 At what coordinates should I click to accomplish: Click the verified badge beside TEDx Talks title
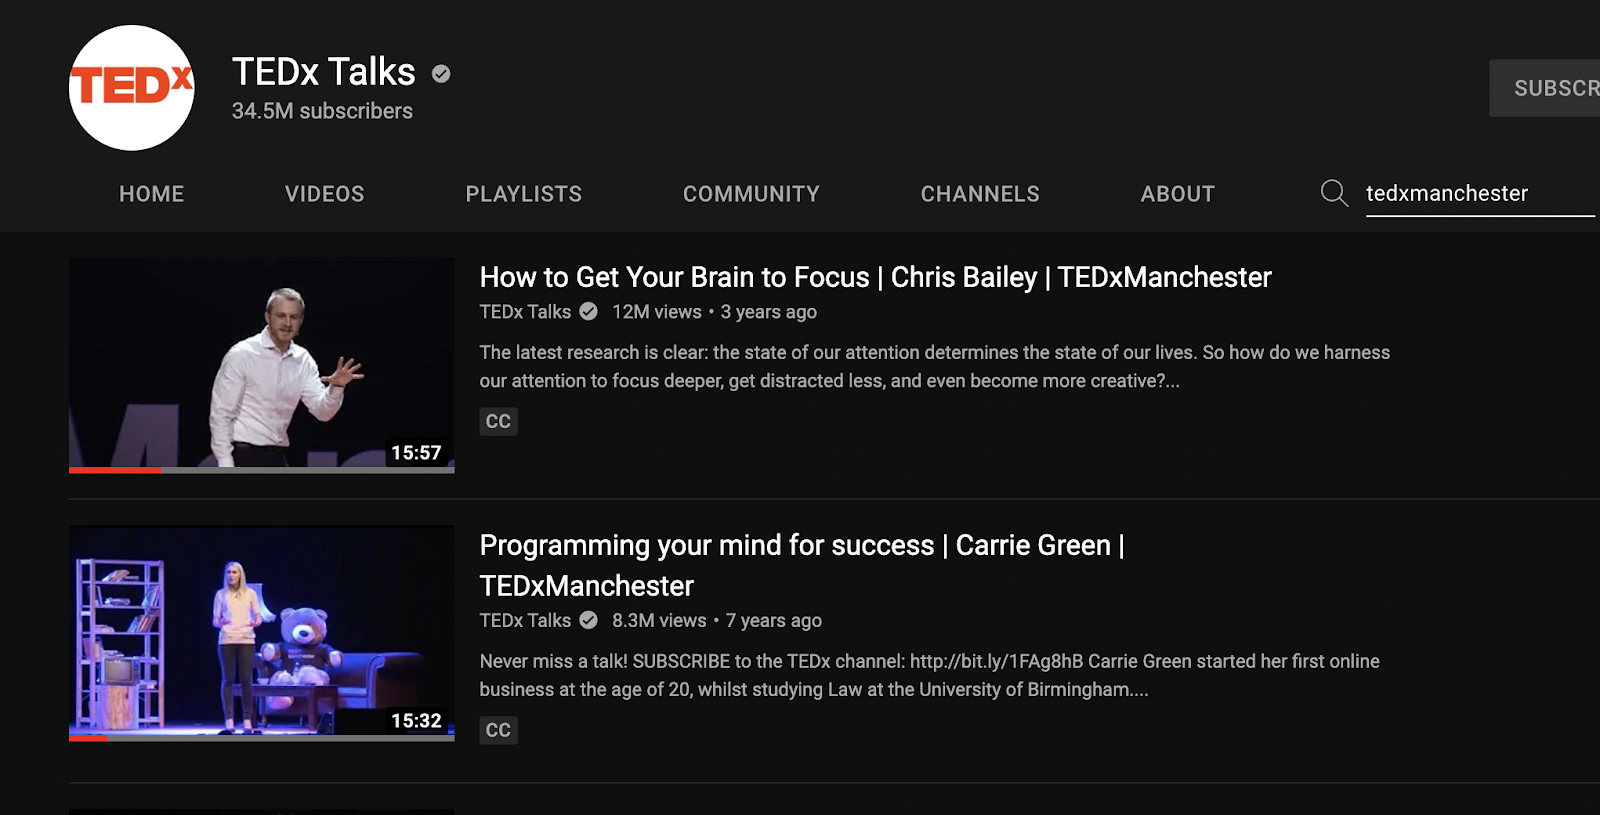pyautogui.click(x=441, y=73)
